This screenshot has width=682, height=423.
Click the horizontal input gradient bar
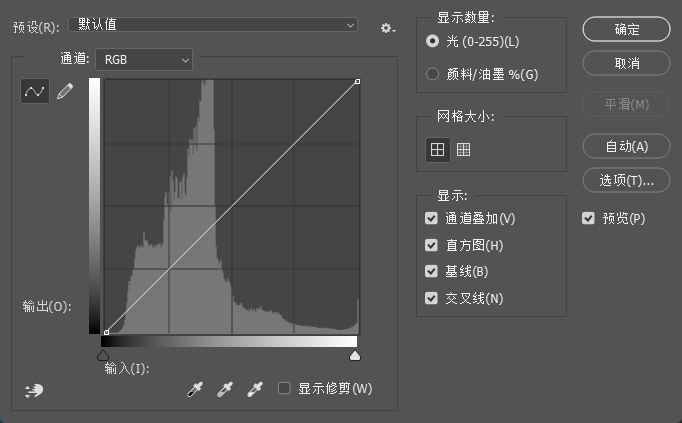[229, 341]
